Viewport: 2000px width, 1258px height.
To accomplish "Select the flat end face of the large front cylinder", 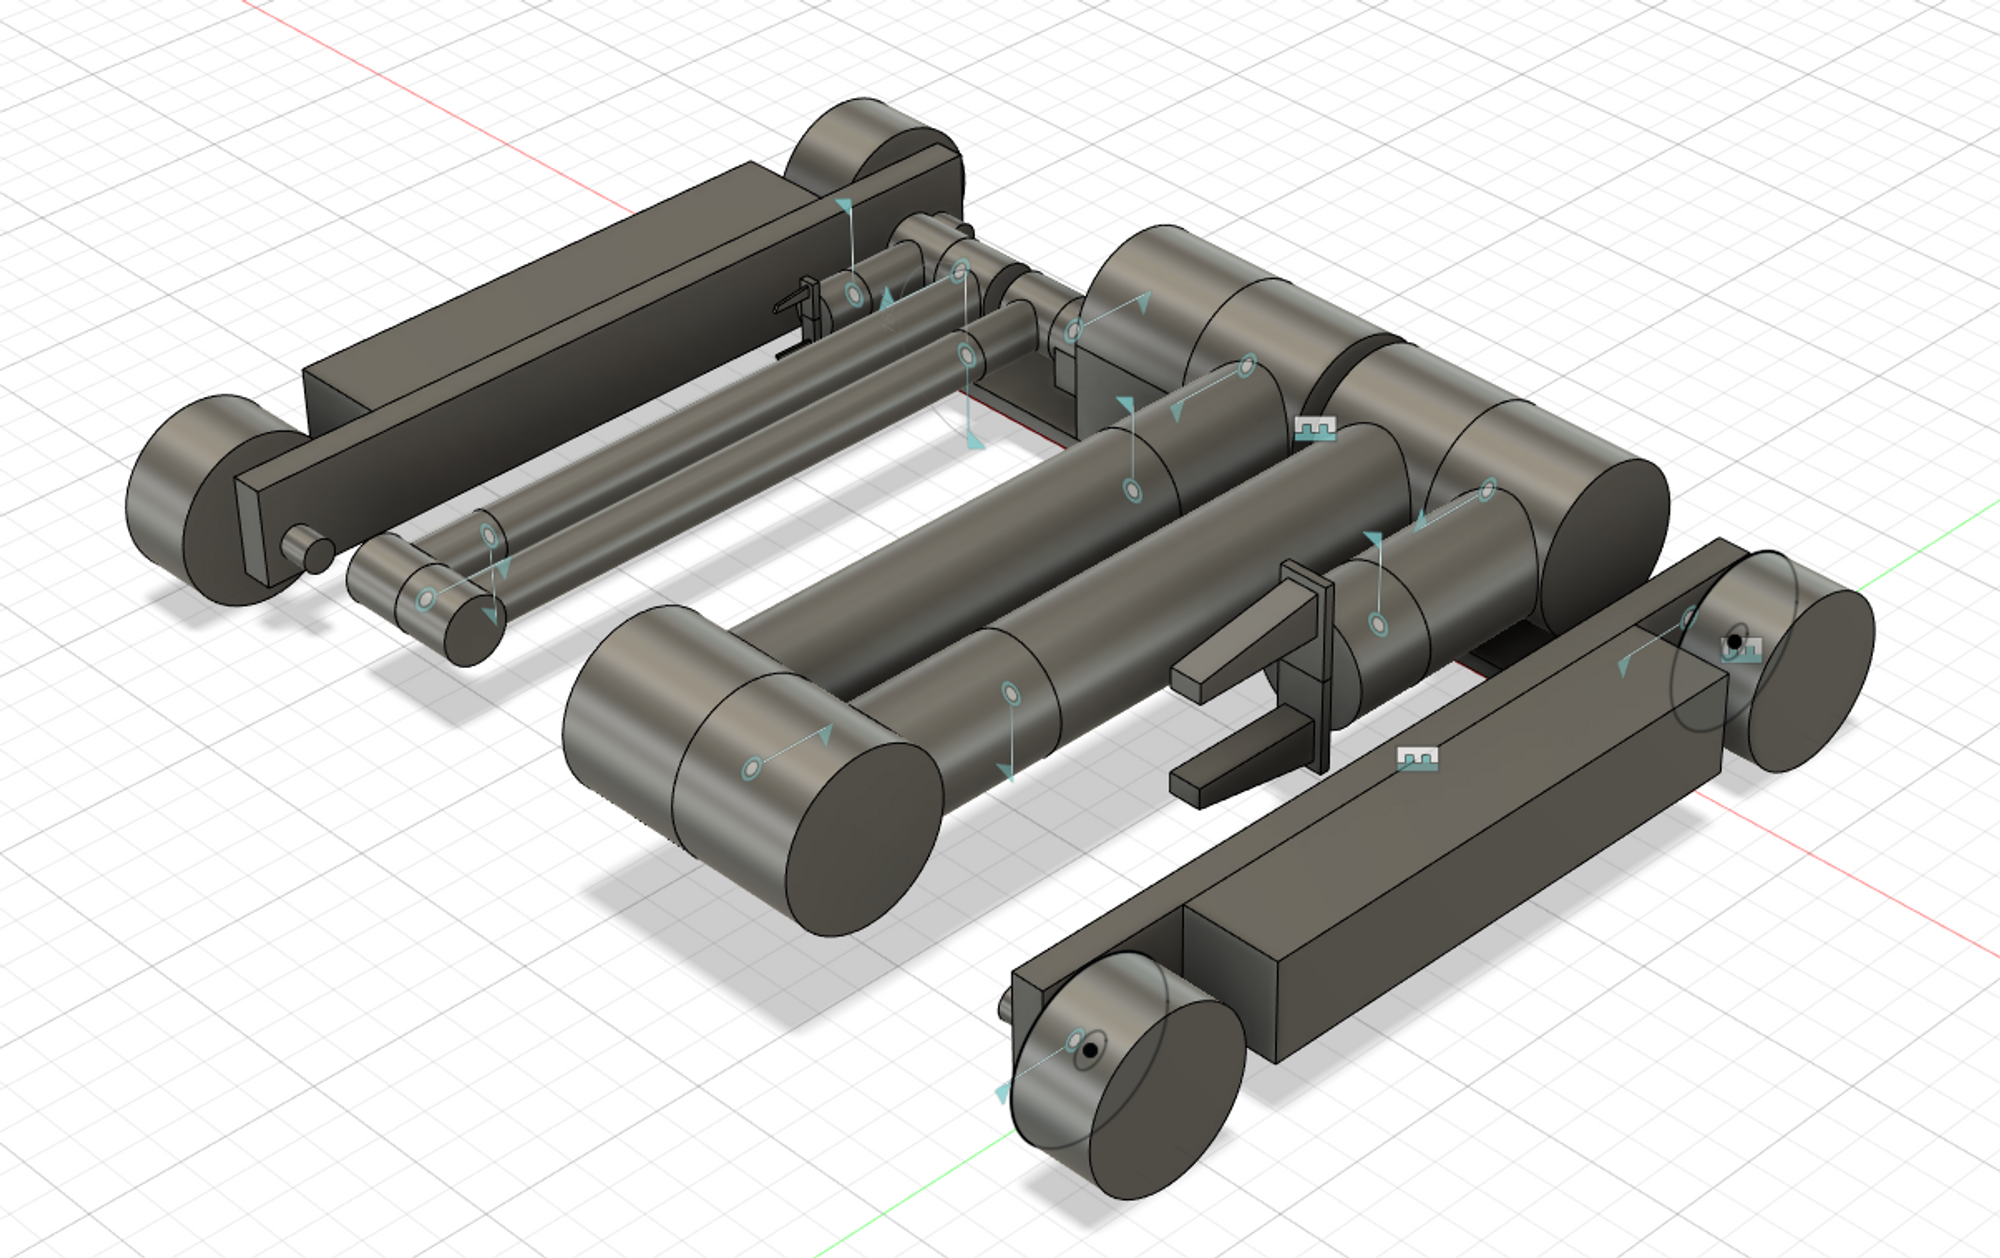I will [865, 840].
